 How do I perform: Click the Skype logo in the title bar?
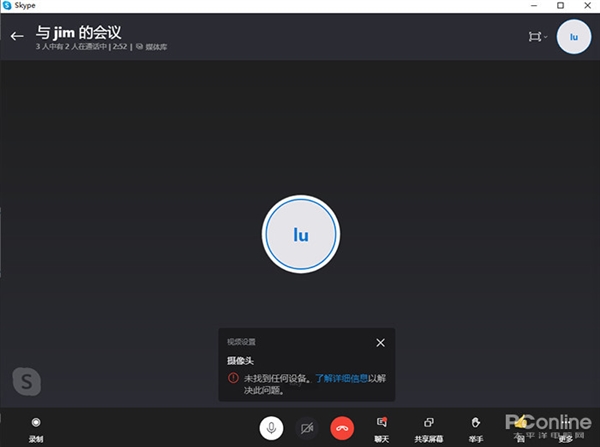(x=7, y=5)
